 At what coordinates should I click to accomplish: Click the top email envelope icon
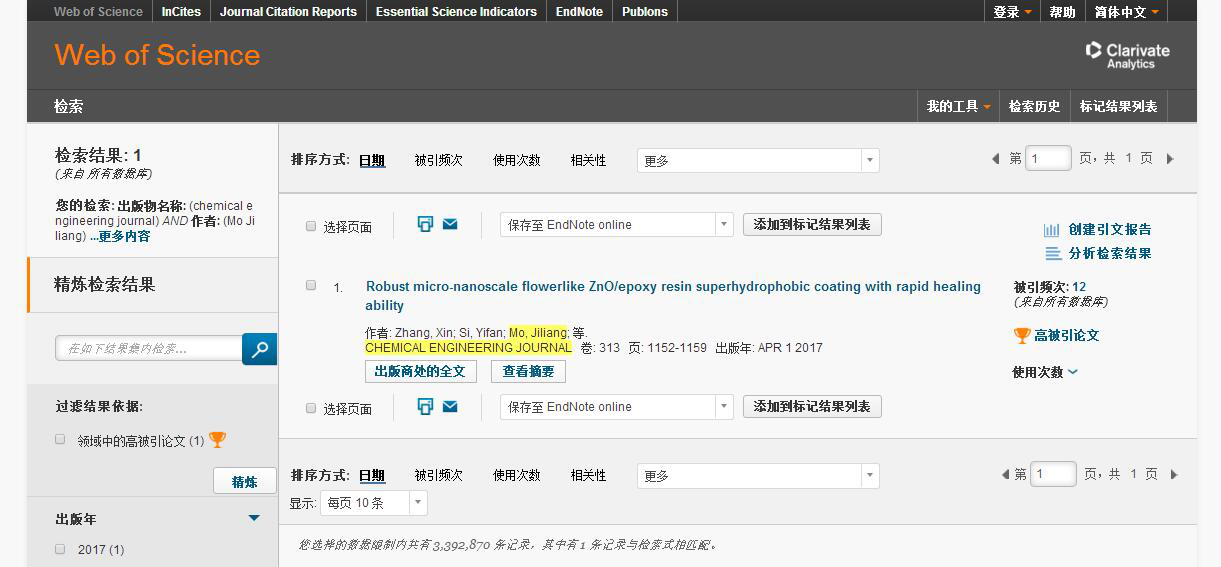click(x=450, y=224)
